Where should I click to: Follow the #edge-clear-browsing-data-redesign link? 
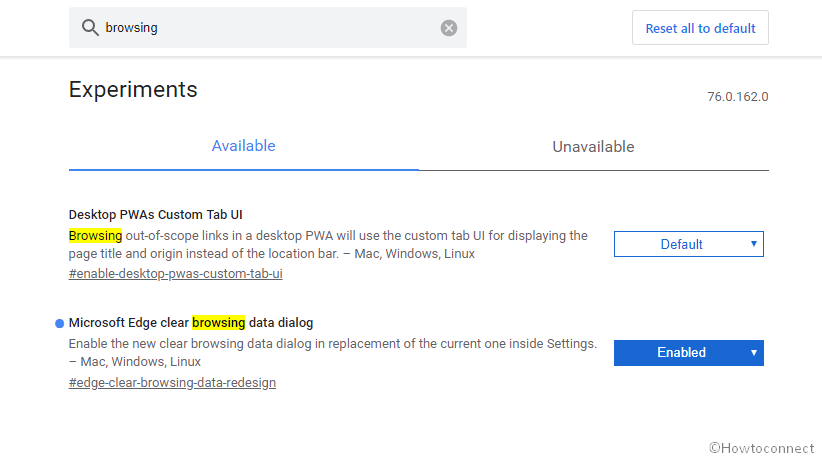point(172,383)
